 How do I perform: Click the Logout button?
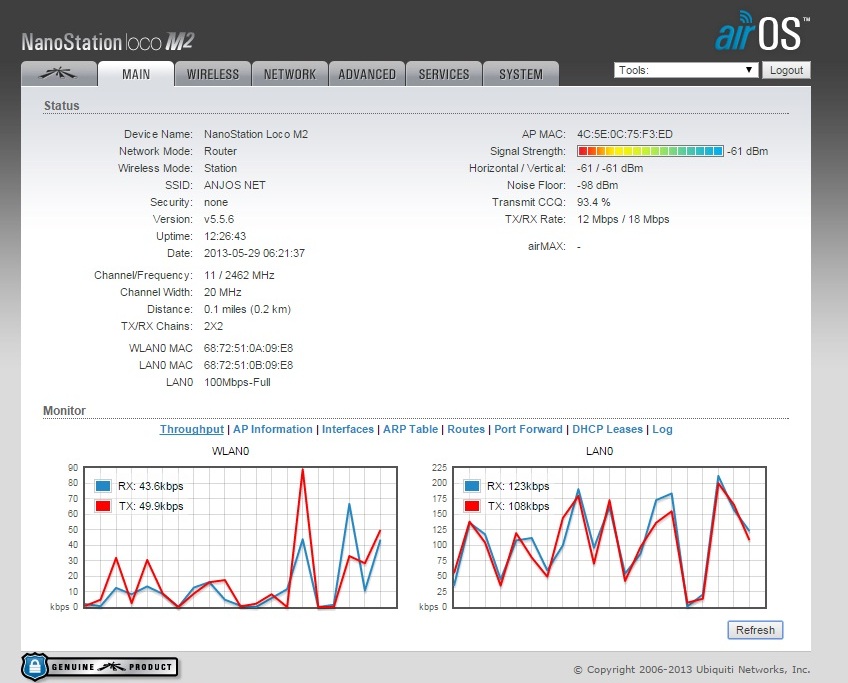coord(786,70)
